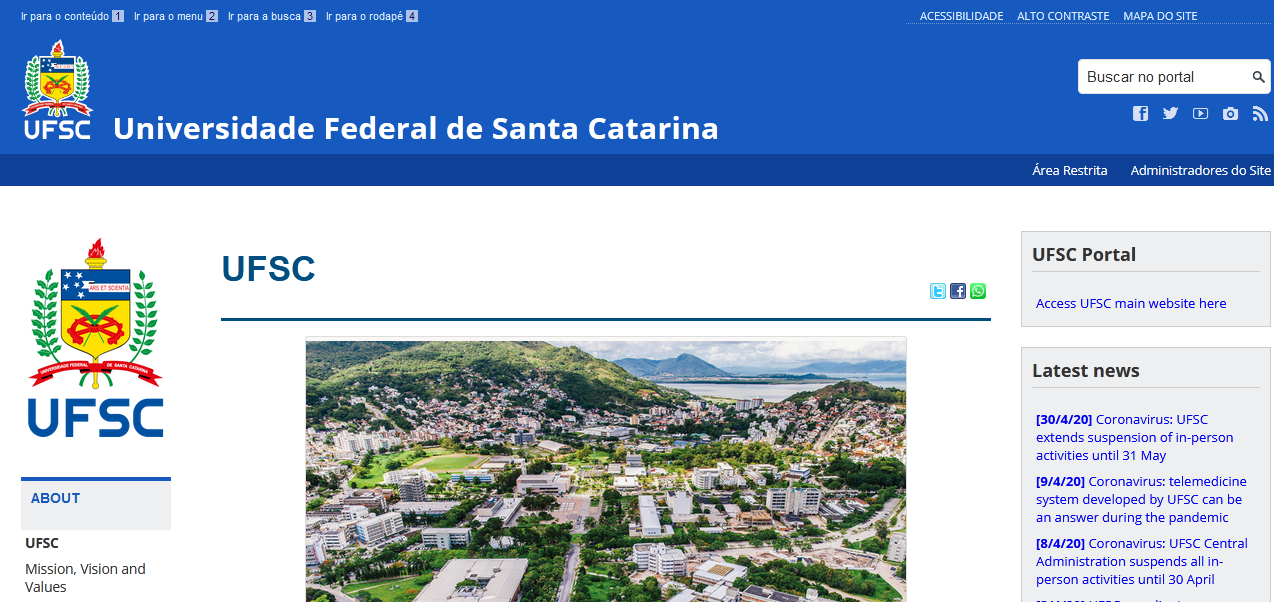Click the UFSC crest logo in header

coord(57,90)
